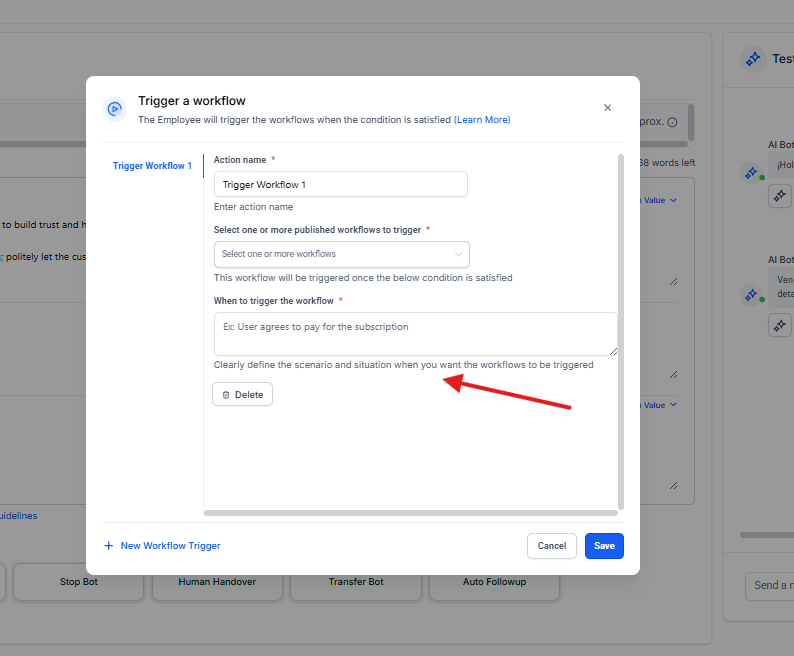Image resolution: width=794 pixels, height=656 pixels.
Task: Click the Save button
Action: 604,546
